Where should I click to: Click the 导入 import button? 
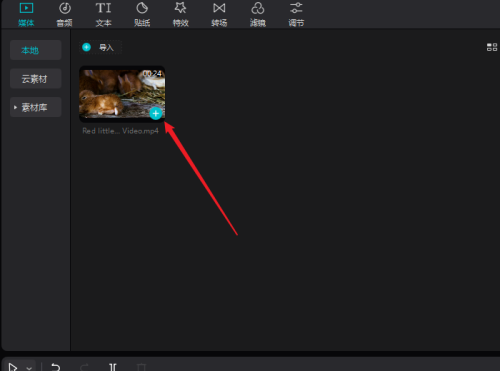pyautogui.click(x=101, y=47)
